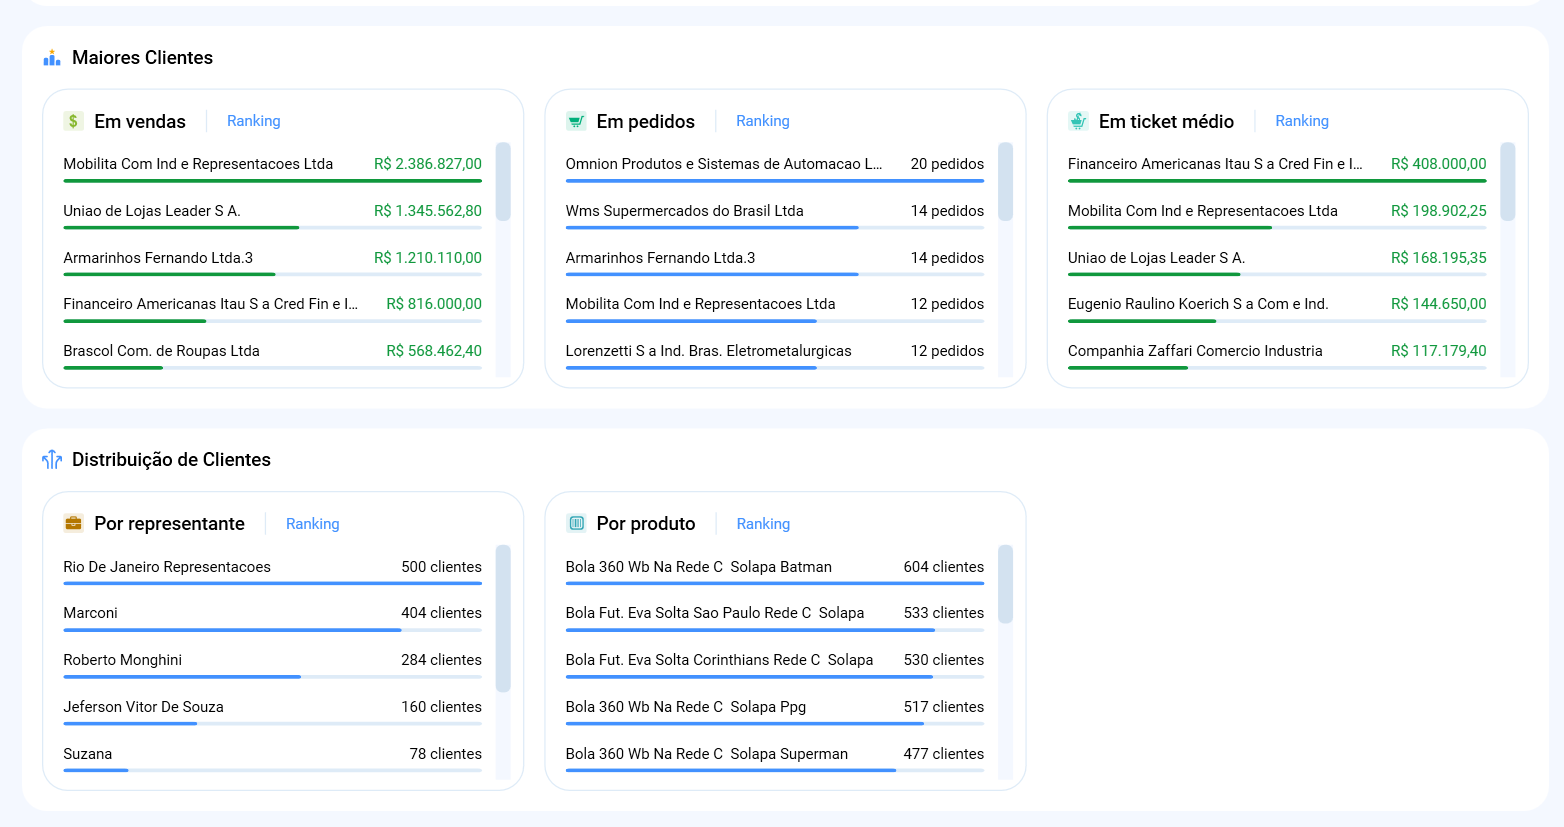Image resolution: width=1564 pixels, height=827 pixels.
Task: Click the briefcase icon beside Por representante
Action: click(x=73, y=523)
